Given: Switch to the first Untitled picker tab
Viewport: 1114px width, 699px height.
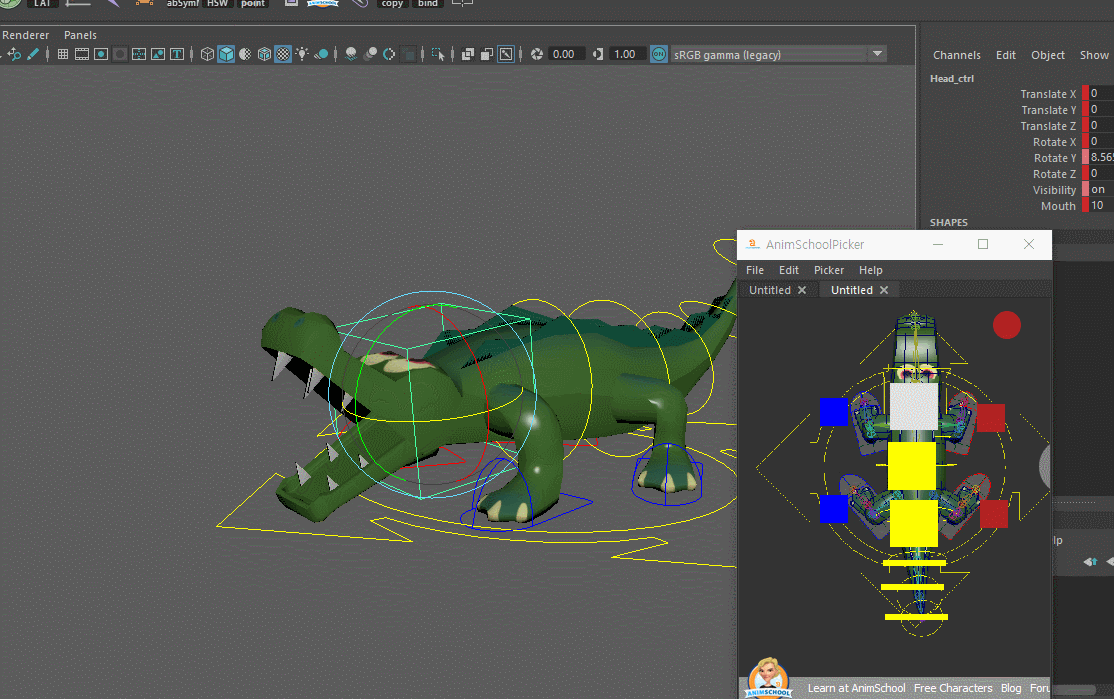Looking at the screenshot, I should (x=770, y=290).
